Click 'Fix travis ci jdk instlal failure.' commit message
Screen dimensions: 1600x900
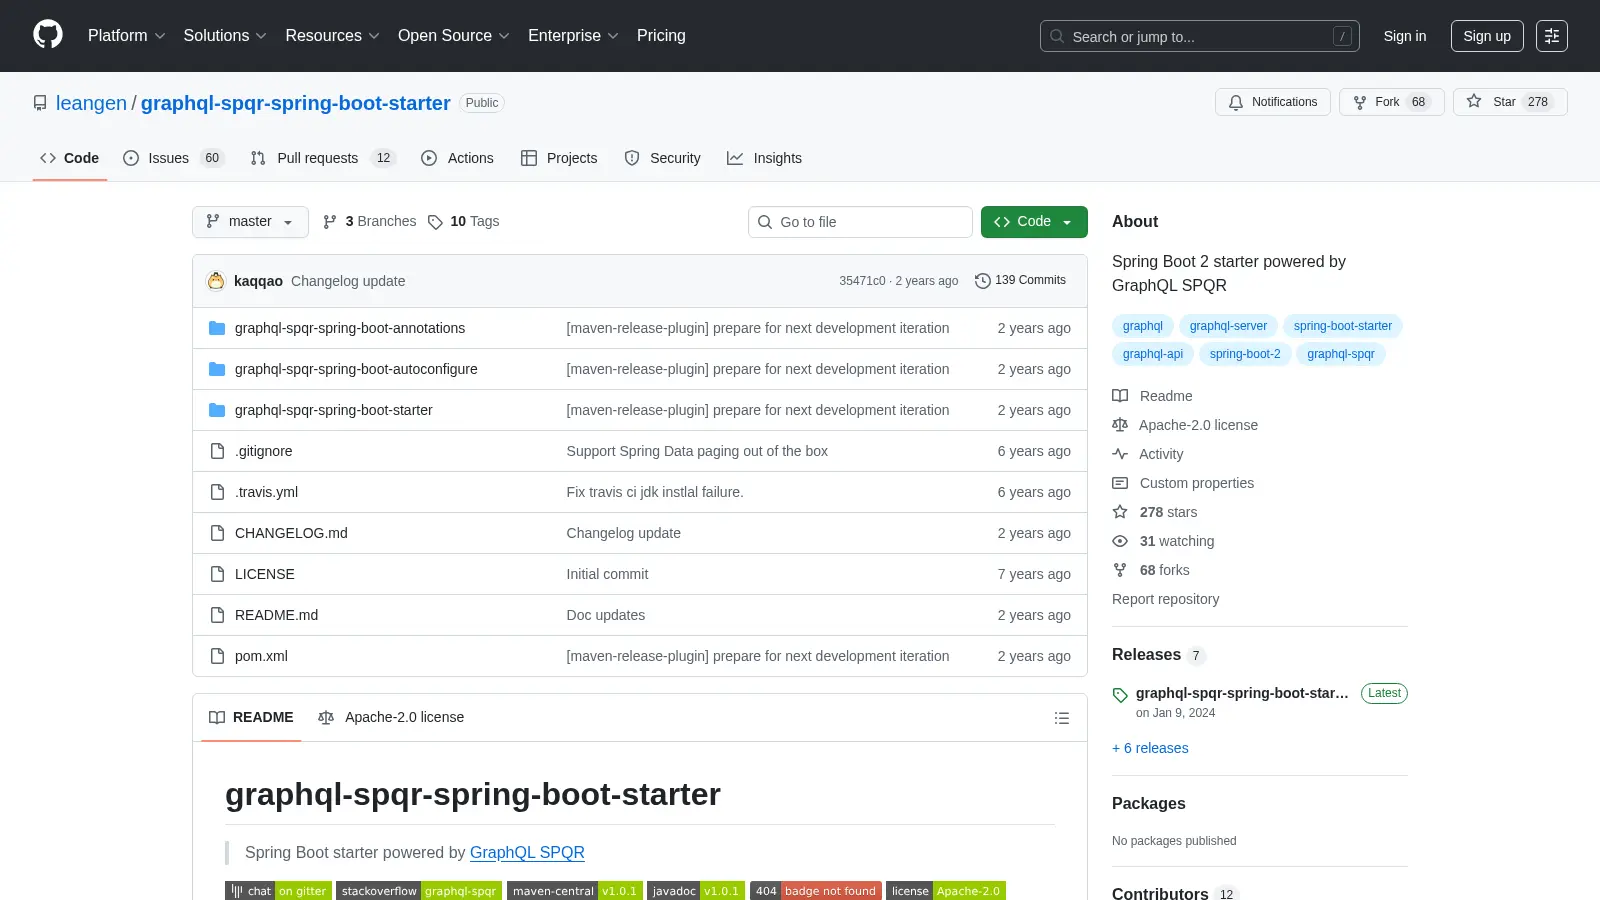pos(655,492)
